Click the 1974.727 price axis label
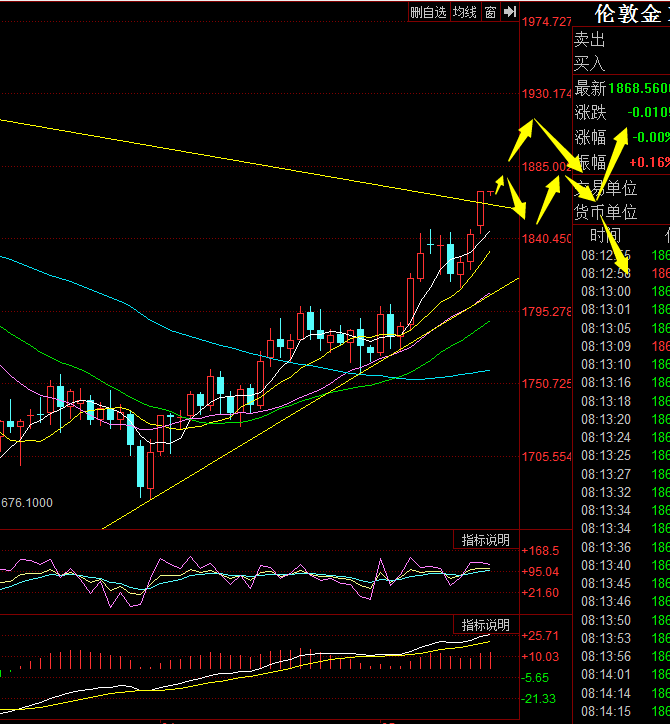The width and height of the screenshot is (670, 724). point(547,22)
